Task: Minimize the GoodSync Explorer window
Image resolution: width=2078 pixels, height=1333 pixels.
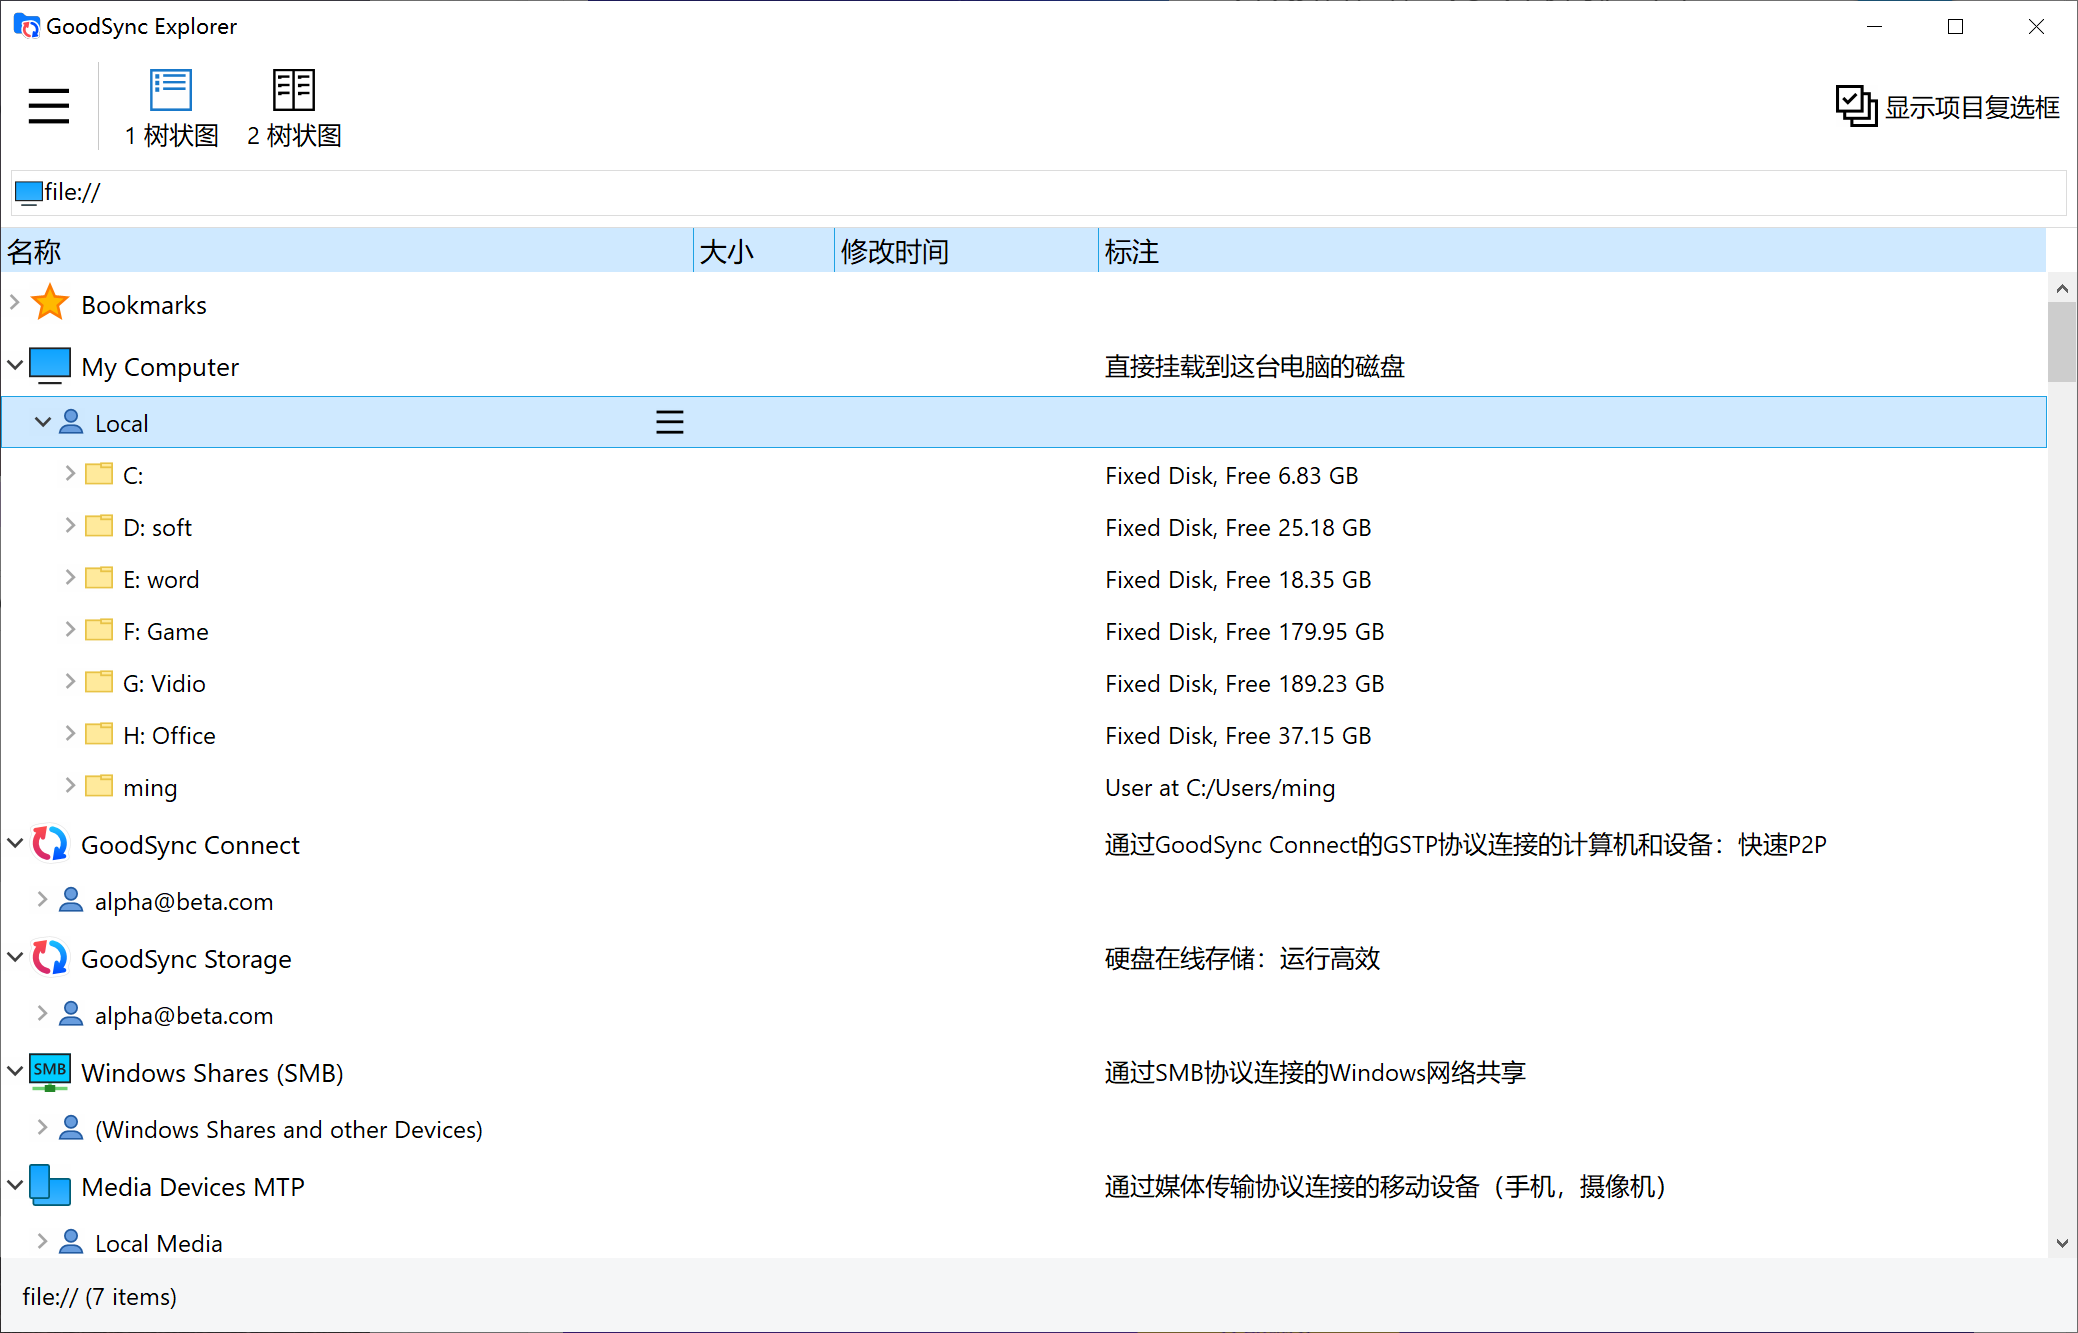Action: click(x=1875, y=27)
